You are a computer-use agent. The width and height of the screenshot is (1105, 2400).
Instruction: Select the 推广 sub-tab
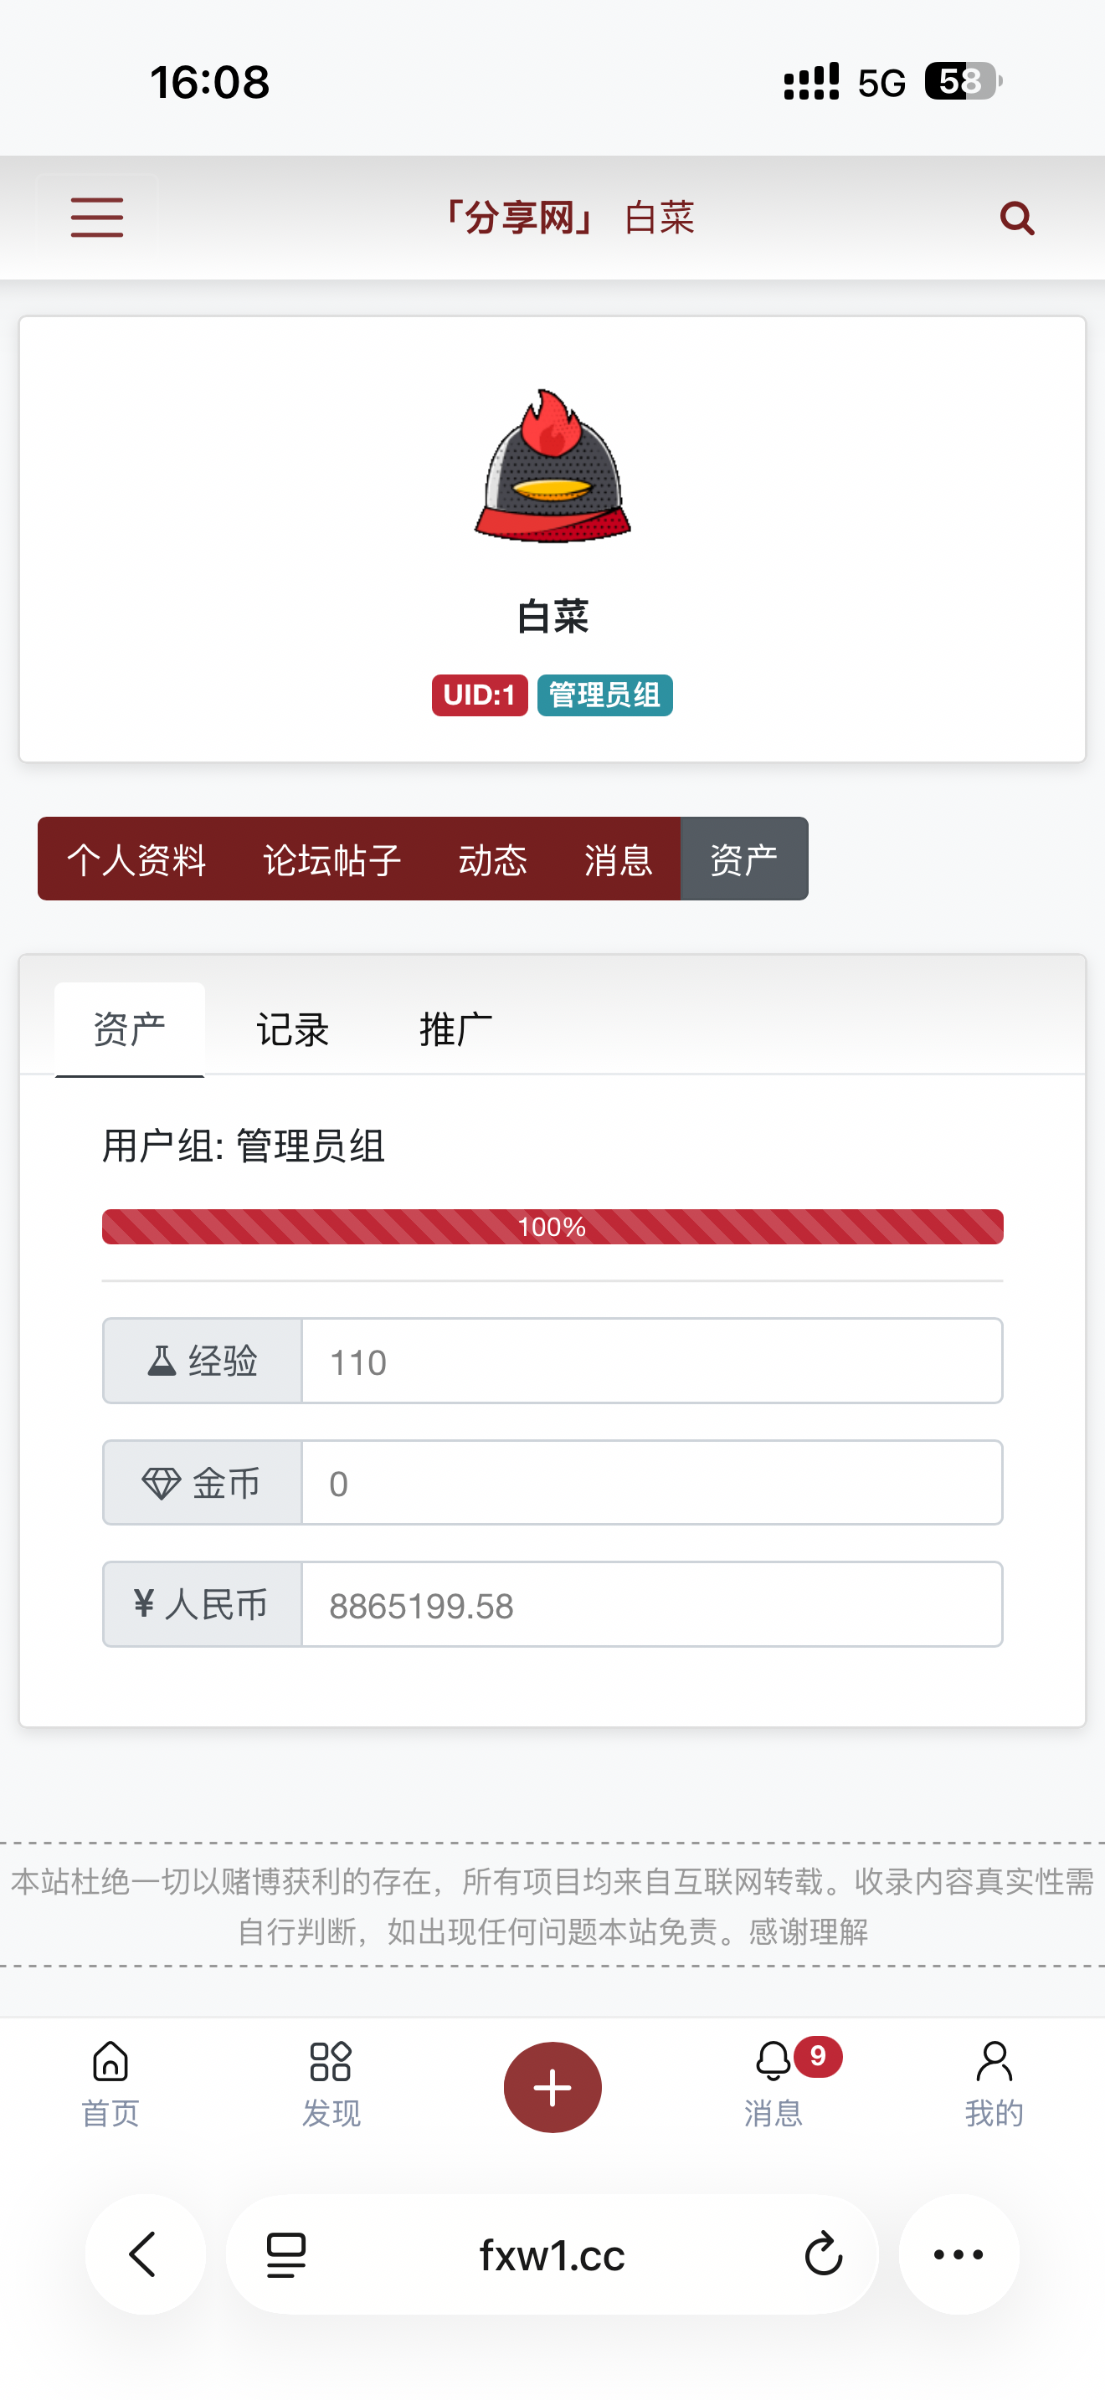455,1029
